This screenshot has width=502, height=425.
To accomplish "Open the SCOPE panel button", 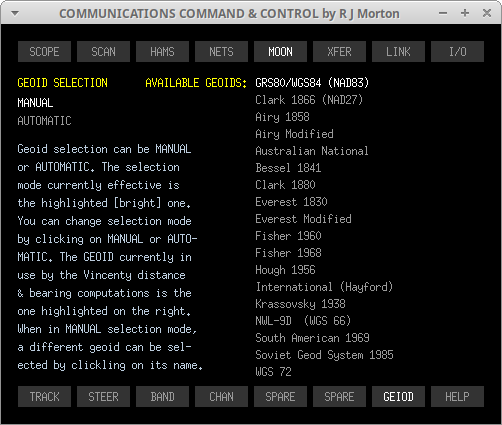I will (44, 52).
